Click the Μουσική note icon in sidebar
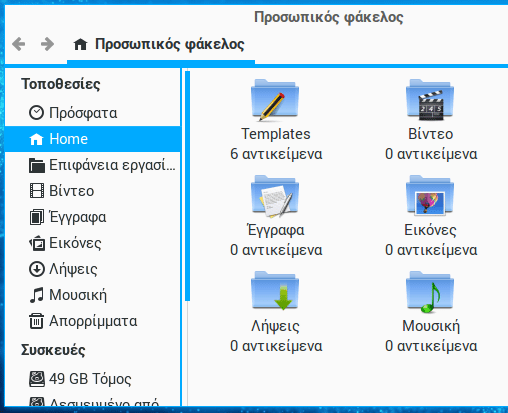The image size is (508, 413). click(36, 295)
